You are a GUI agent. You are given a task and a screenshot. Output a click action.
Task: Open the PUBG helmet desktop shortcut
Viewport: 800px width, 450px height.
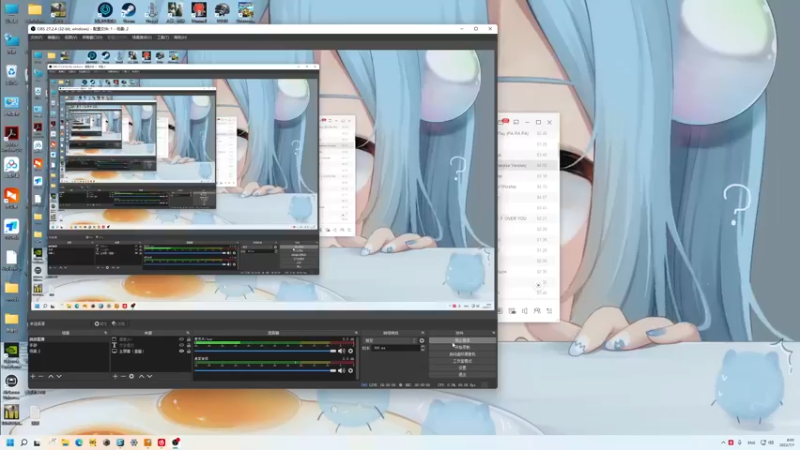click(222, 10)
